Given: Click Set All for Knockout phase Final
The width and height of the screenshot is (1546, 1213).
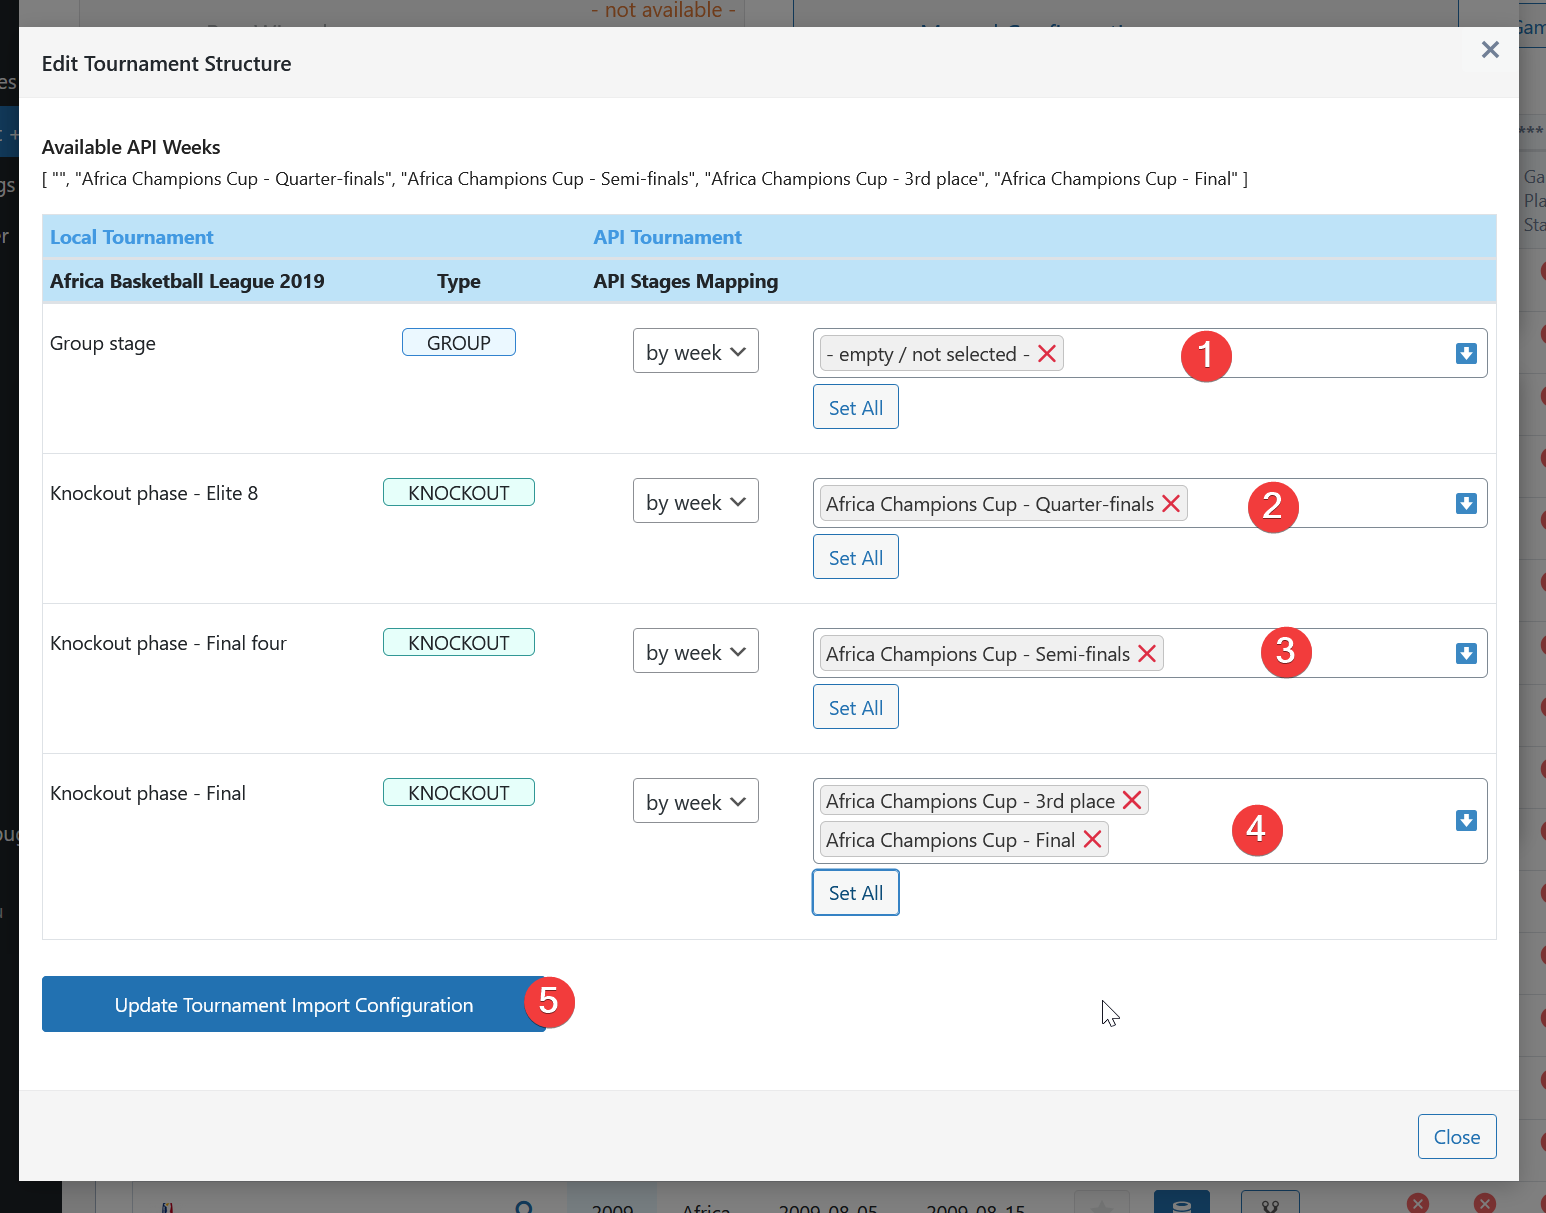Looking at the screenshot, I should (x=856, y=893).
